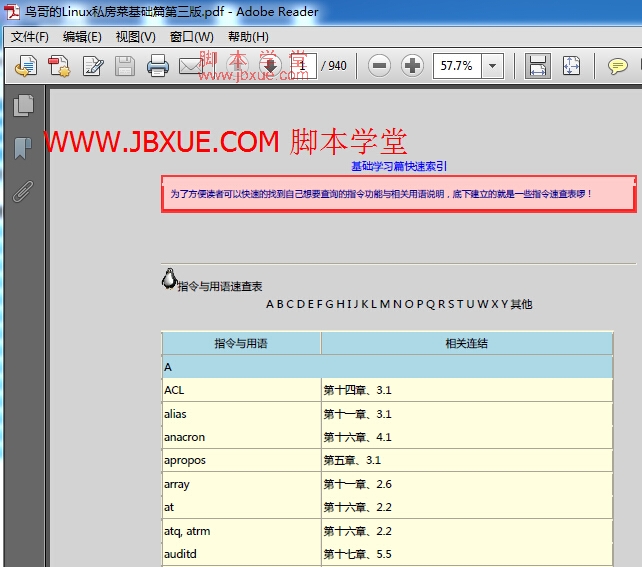This screenshot has height=567, width=642.
Task: Open the page thumbnails side panel
Action: 23,106
